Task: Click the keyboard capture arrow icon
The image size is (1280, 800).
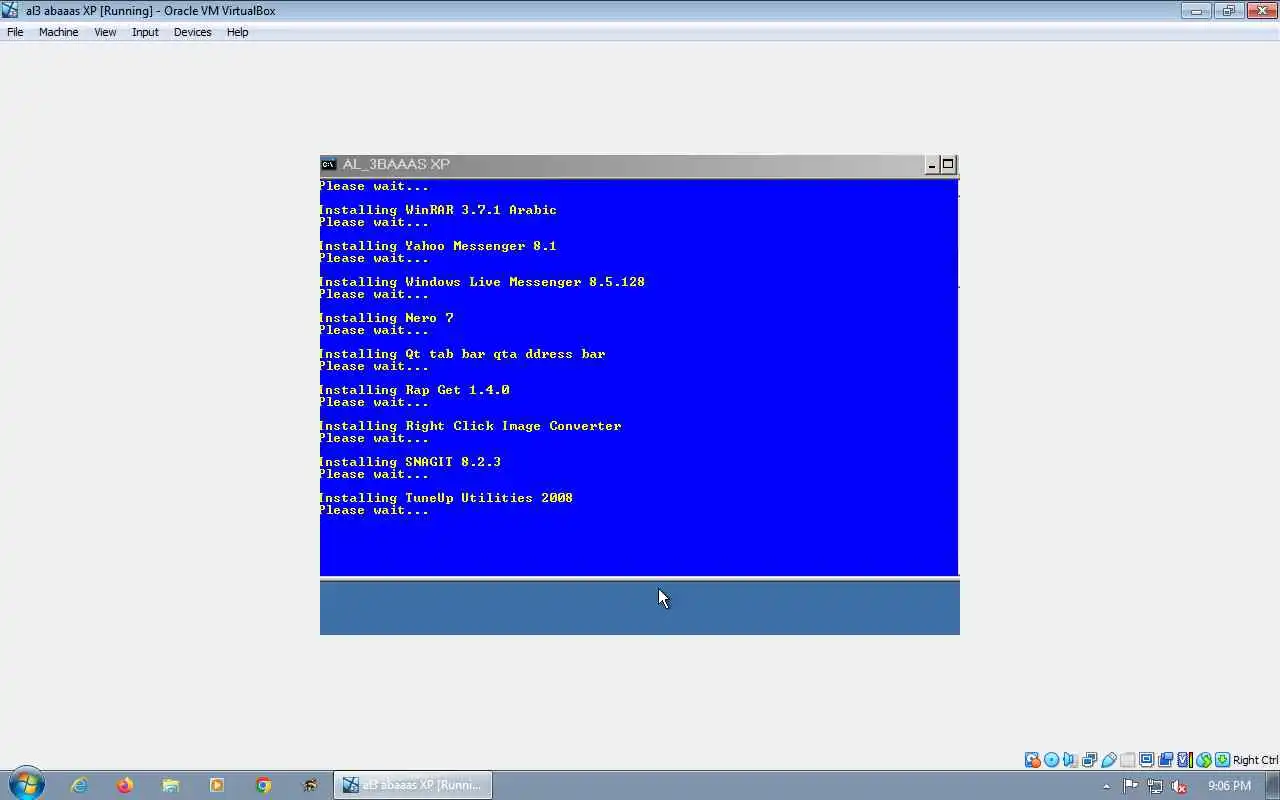Action: click(1223, 760)
